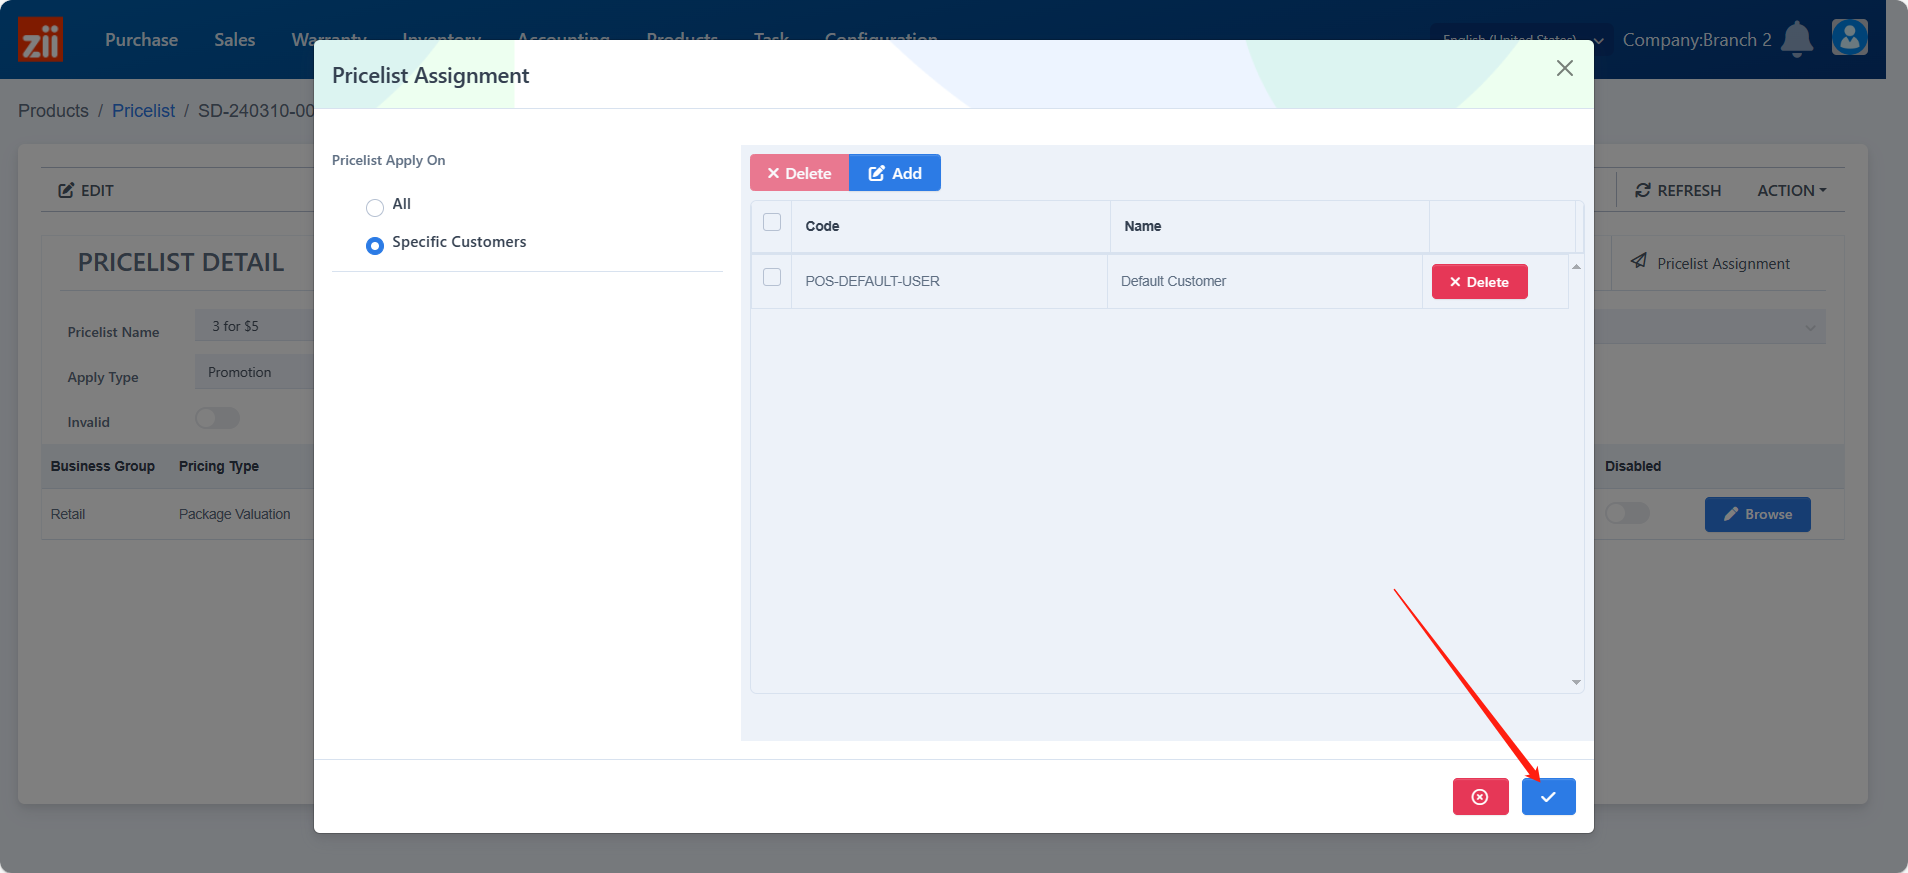Delete the Default Customer row

1479,282
